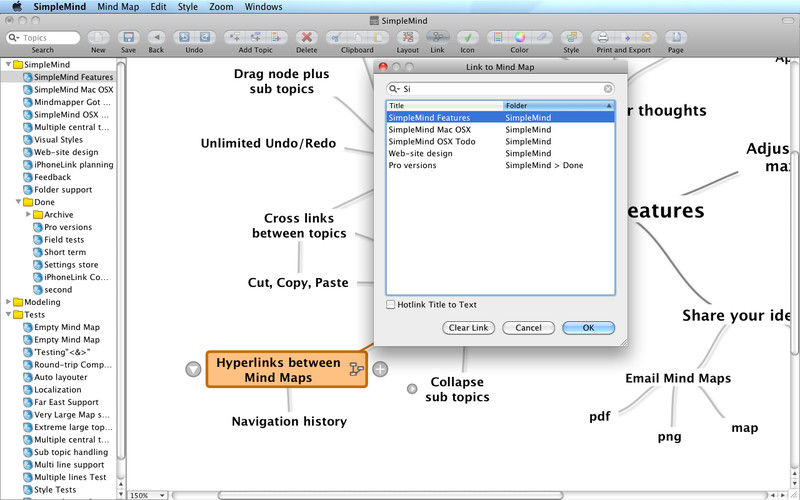
Task: Click the printer icon in Print and Export
Action: (x=603, y=37)
